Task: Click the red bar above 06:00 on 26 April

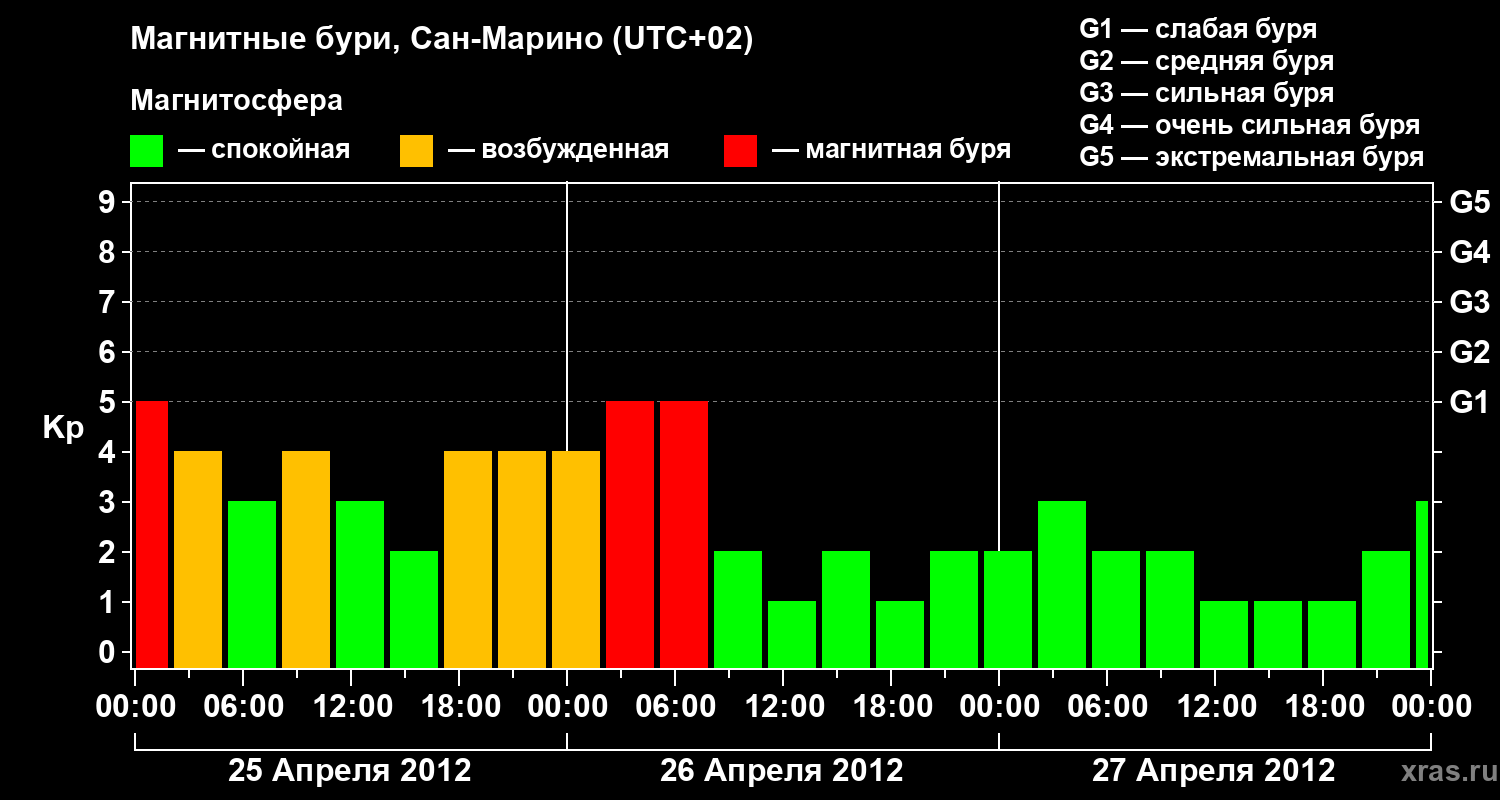Action: pyautogui.click(x=684, y=534)
